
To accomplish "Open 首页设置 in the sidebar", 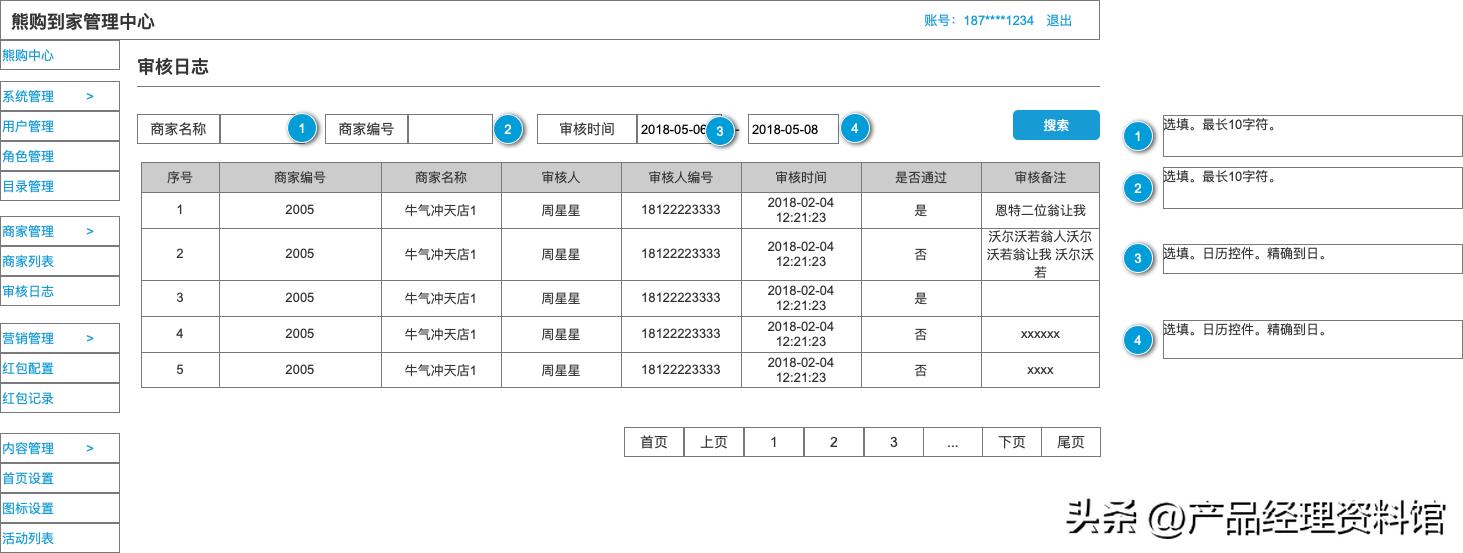I will (59, 479).
